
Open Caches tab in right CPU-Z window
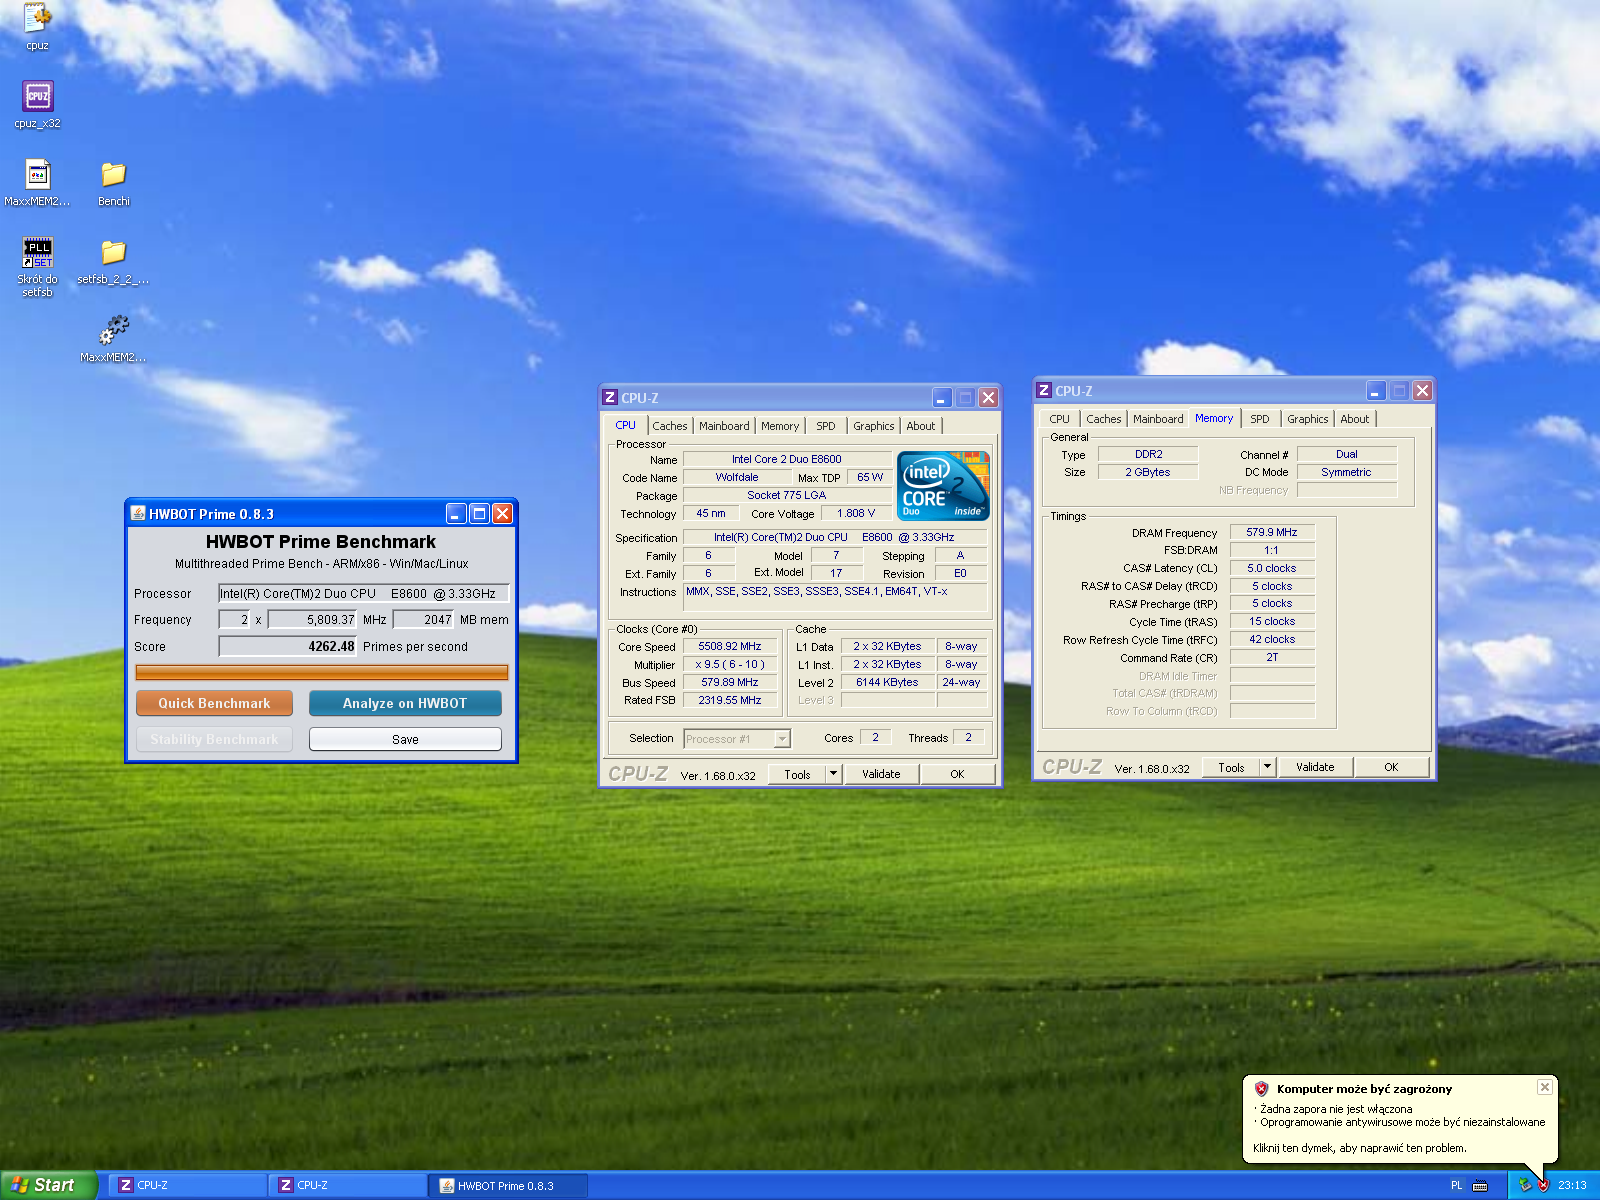point(1104,419)
